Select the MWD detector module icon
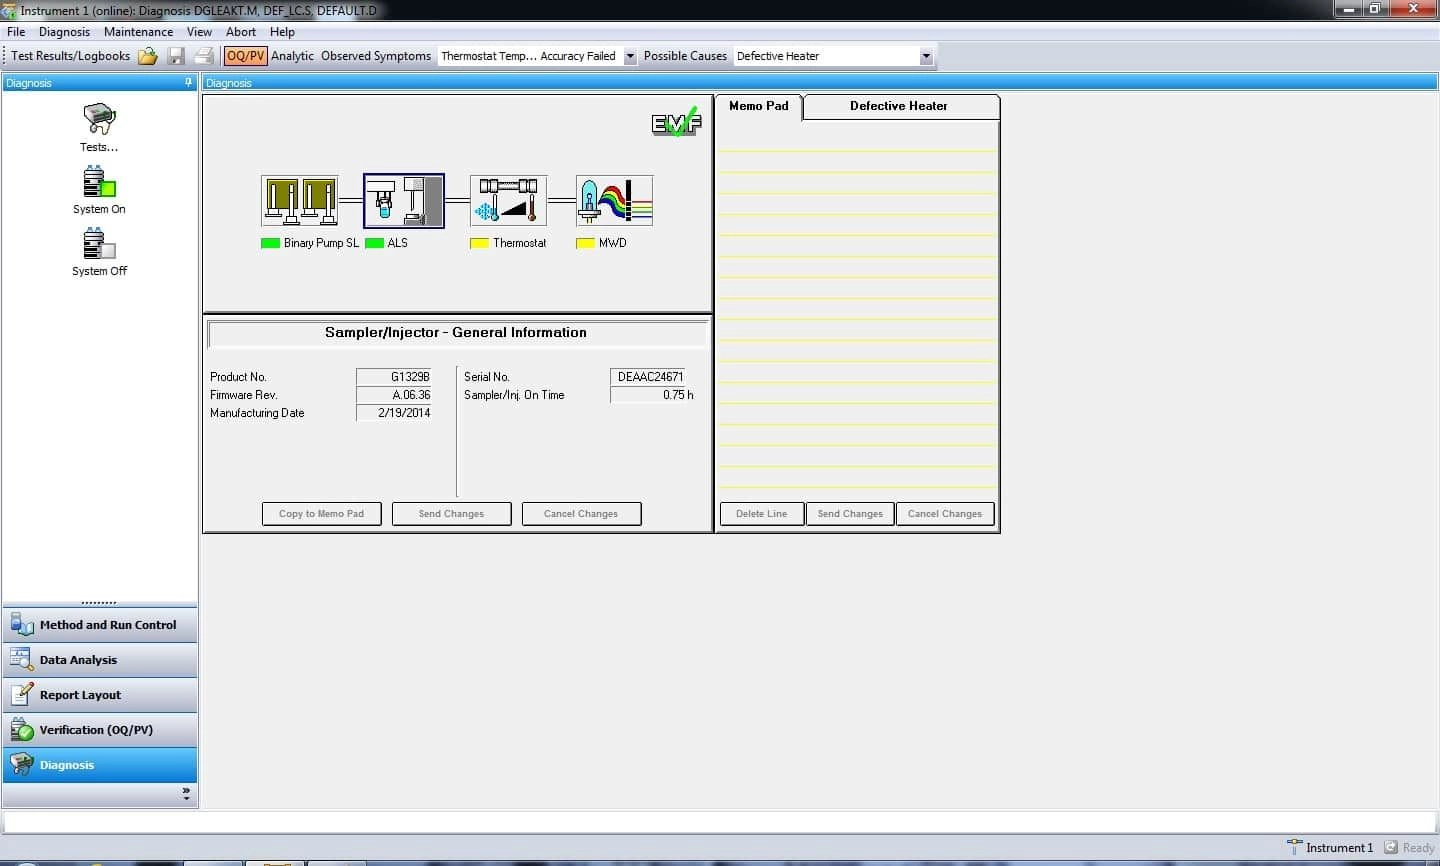 [x=613, y=200]
